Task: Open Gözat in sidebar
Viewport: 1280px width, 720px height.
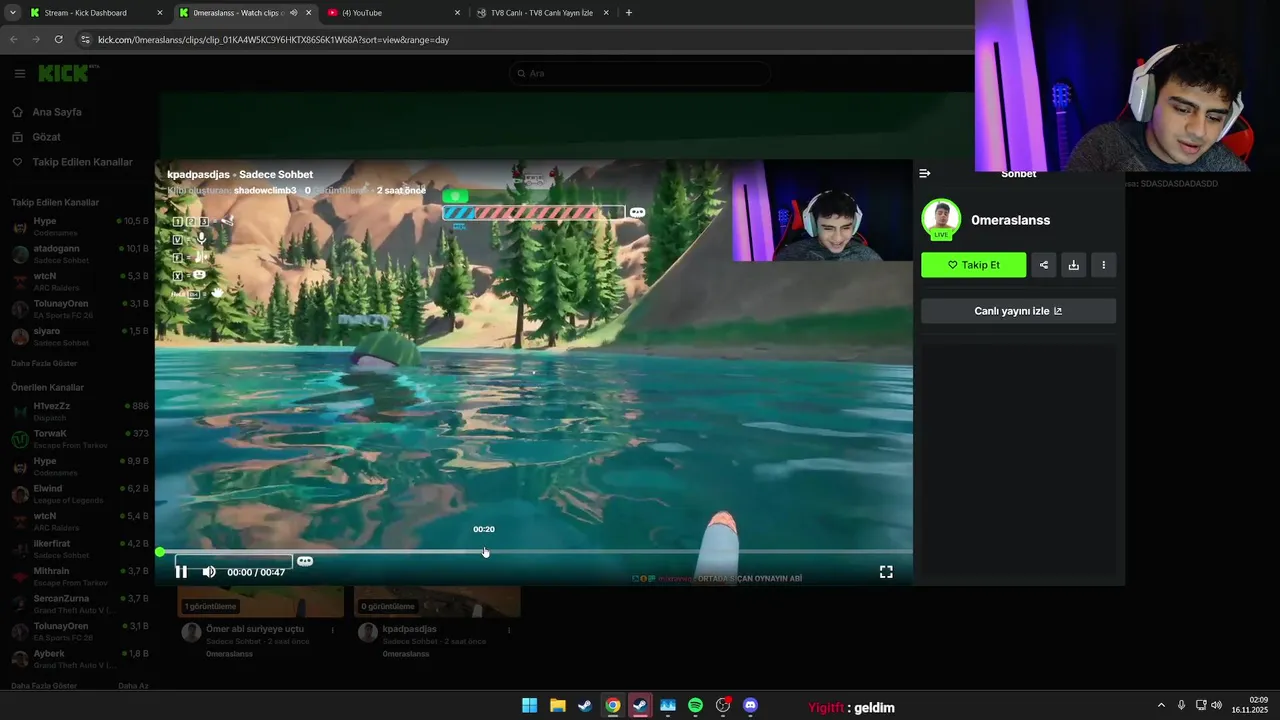Action: tap(47, 137)
